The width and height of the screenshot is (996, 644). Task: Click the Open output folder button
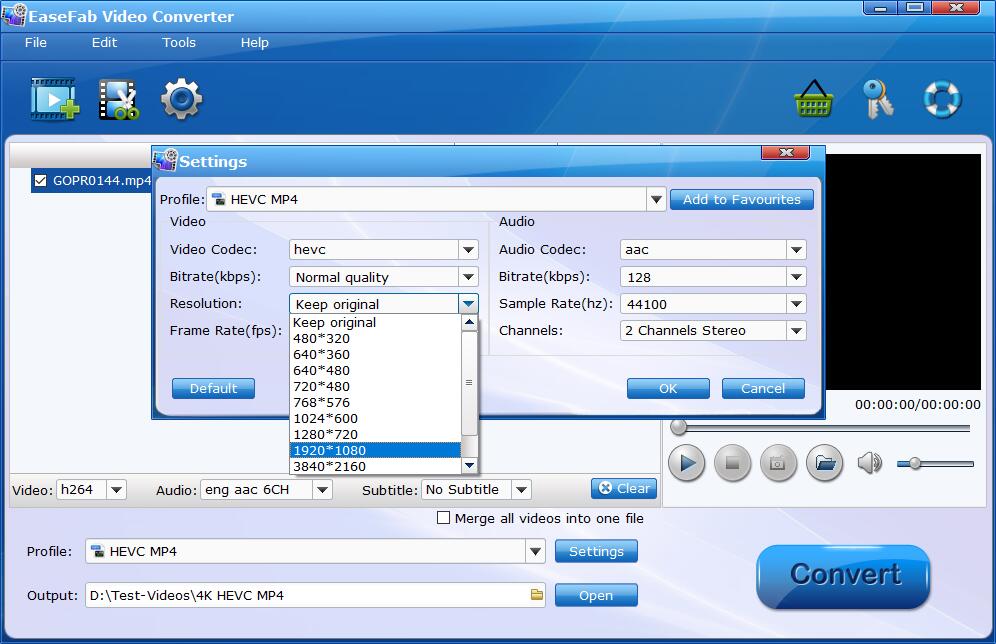pyautogui.click(x=596, y=595)
